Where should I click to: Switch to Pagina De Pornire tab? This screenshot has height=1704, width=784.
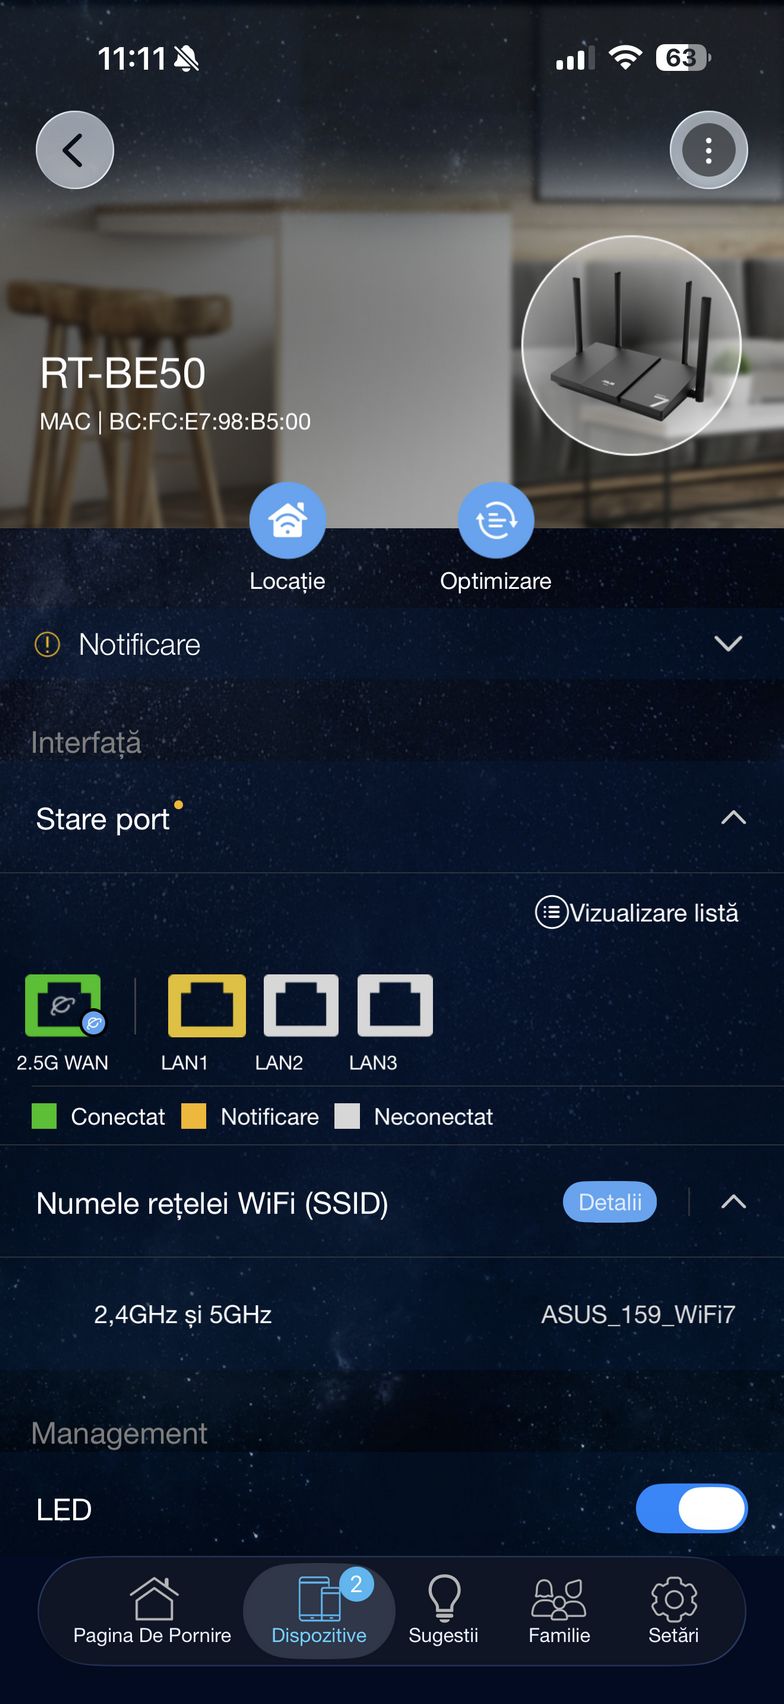tap(152, 1610)
